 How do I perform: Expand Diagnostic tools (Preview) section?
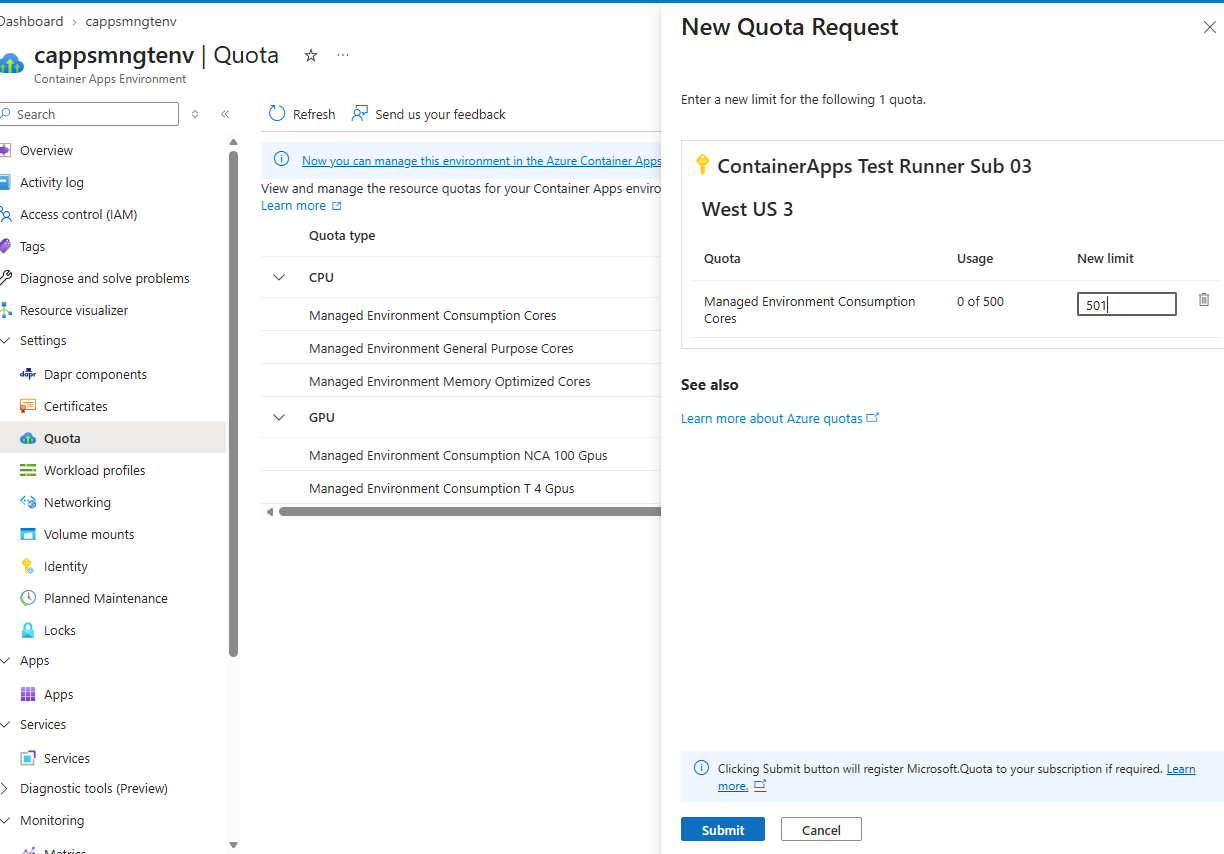point(6,789)
